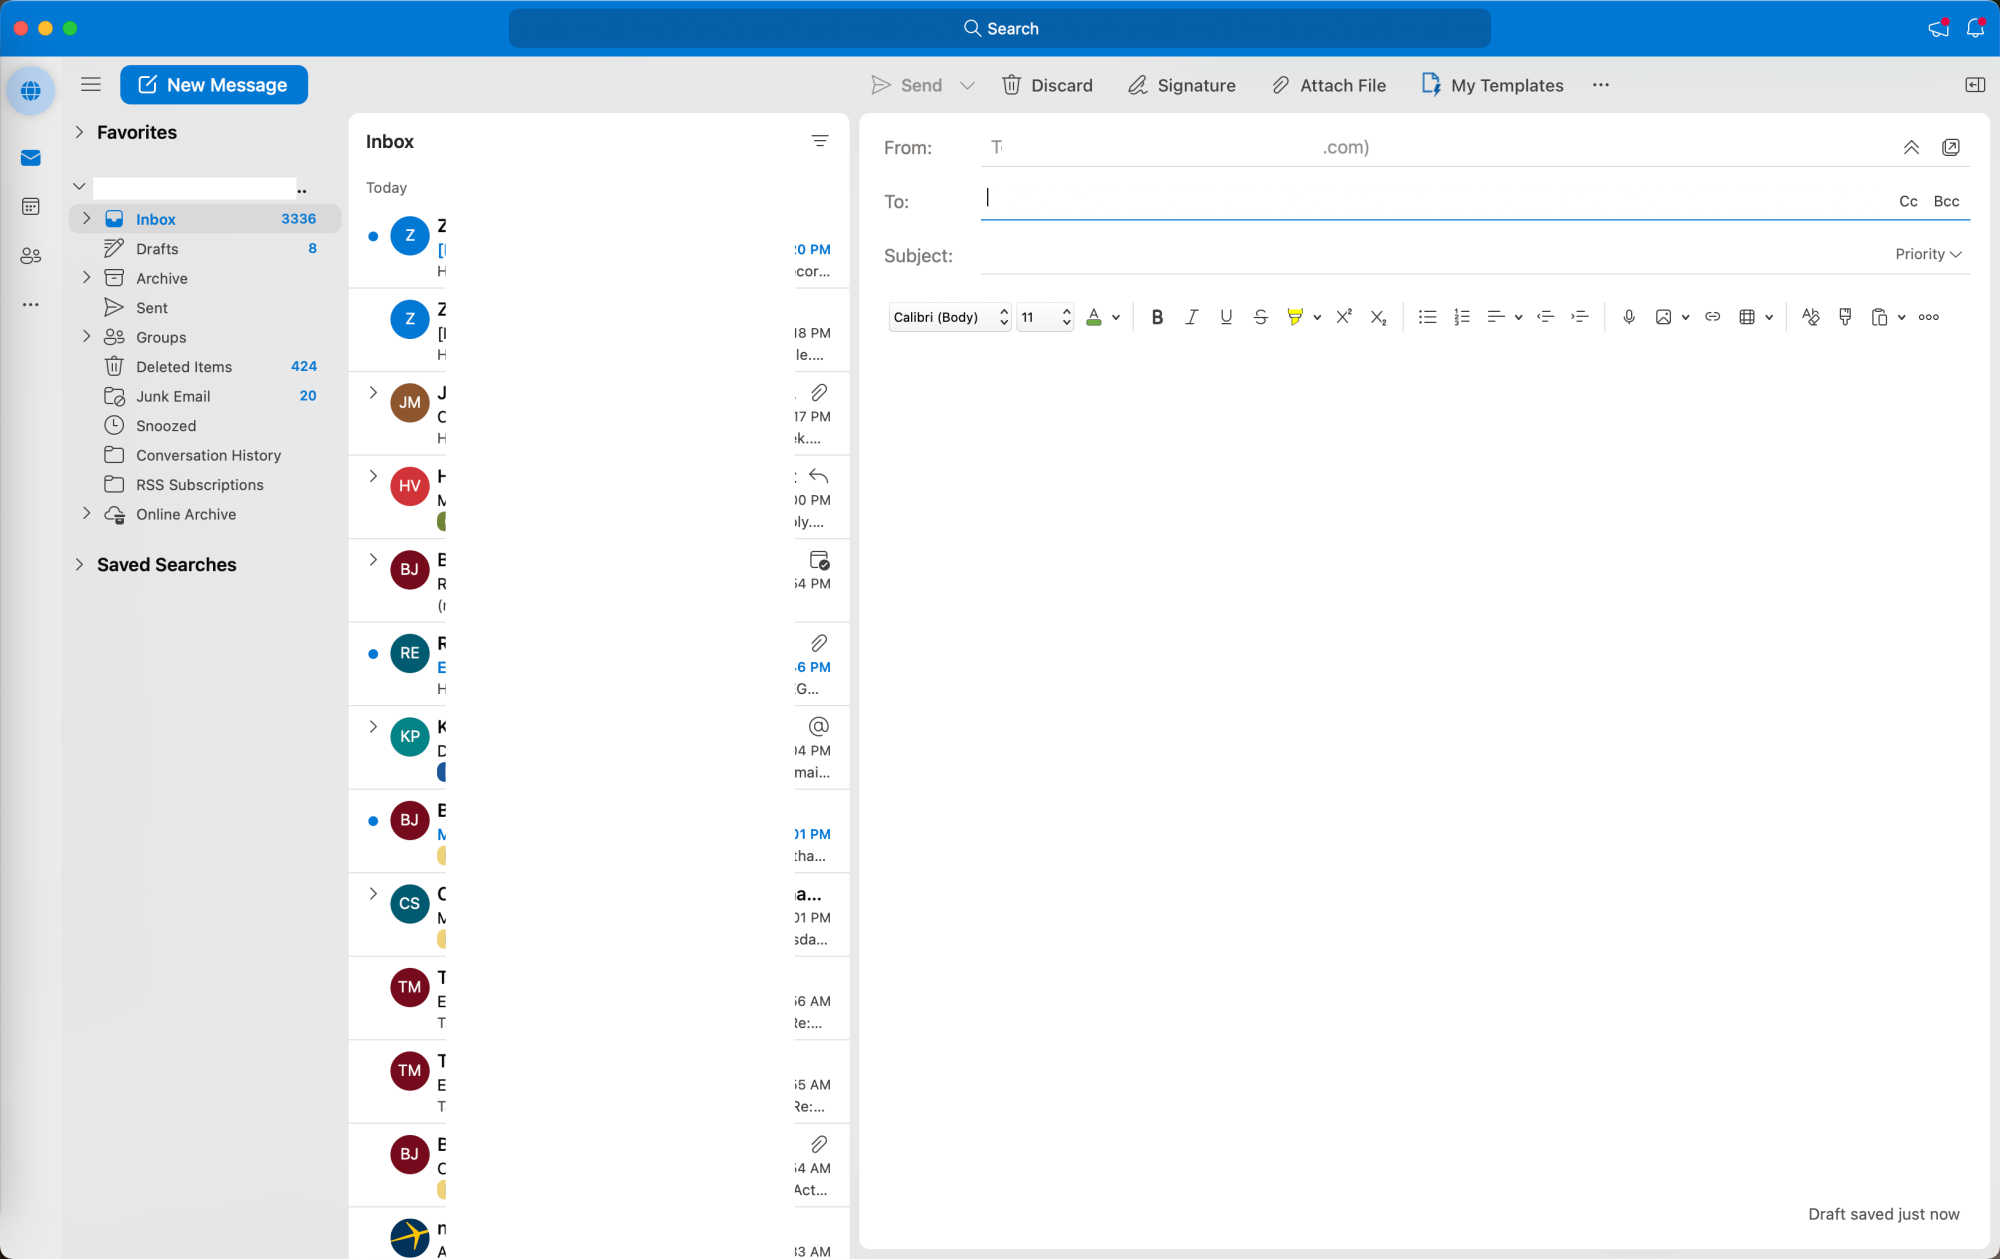Click the To recipient field
Screen dimensions: 2000x1259
coord(1434,198)
